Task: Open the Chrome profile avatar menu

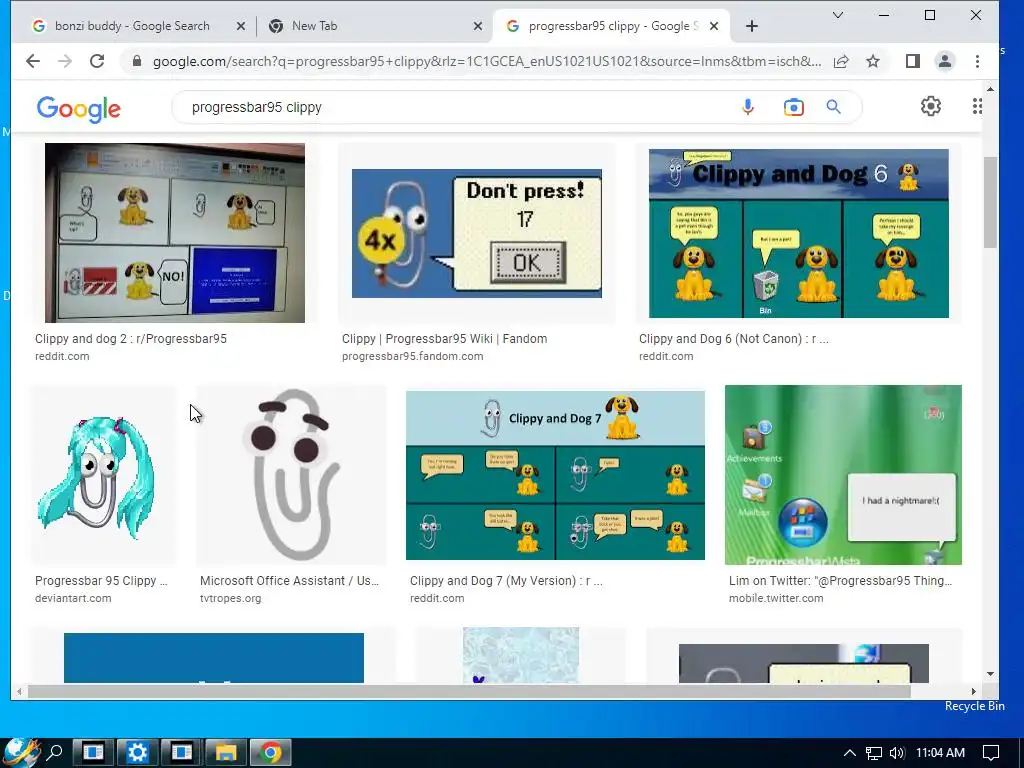Action: pos(944,61)
